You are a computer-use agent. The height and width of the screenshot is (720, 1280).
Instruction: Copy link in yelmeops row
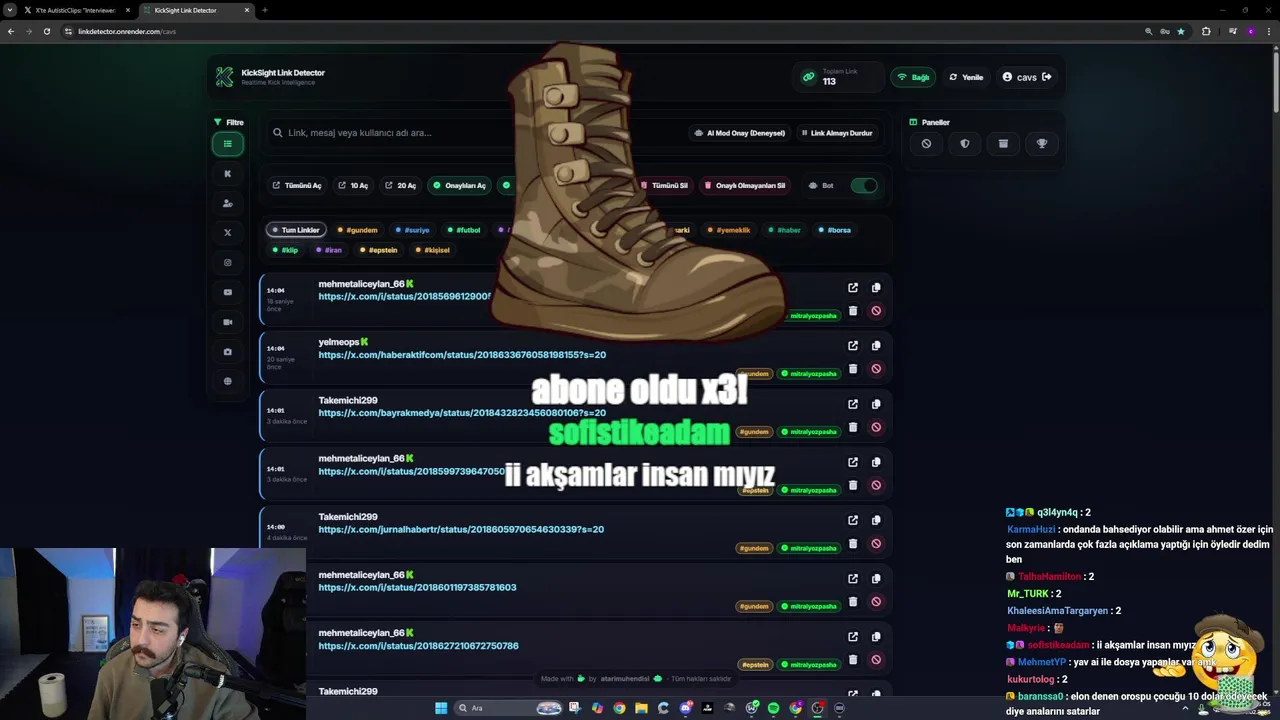coord(876,345)
